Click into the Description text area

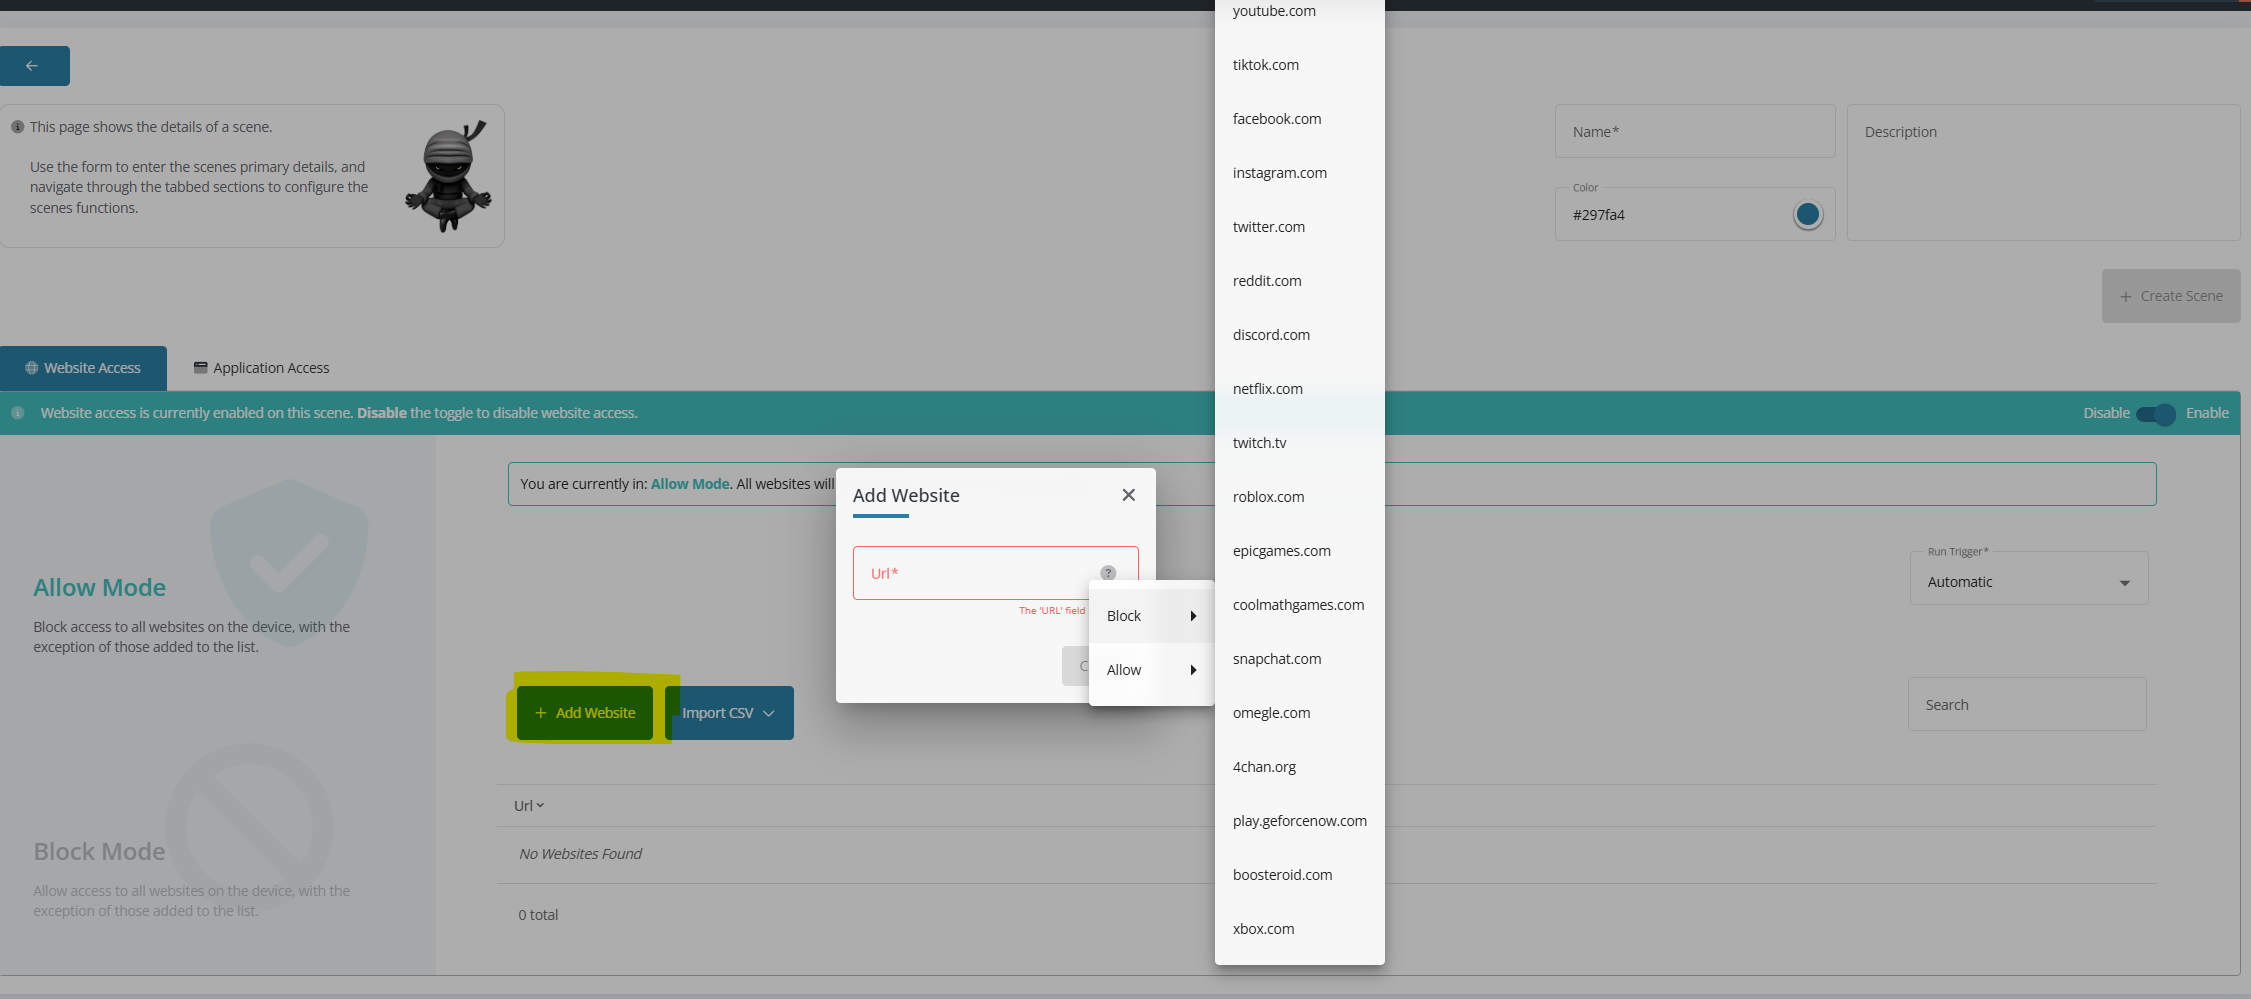coord(2043,173)
